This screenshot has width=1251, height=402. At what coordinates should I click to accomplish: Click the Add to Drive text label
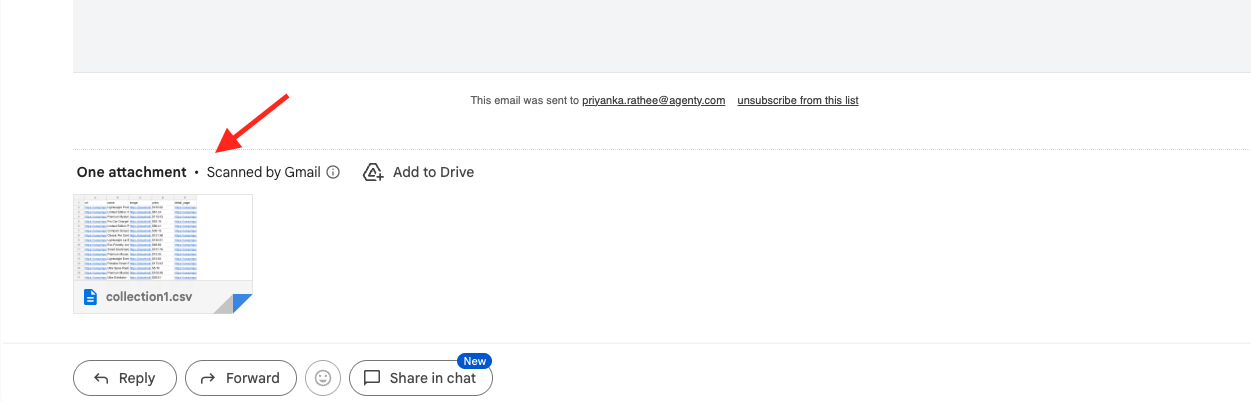433,172
